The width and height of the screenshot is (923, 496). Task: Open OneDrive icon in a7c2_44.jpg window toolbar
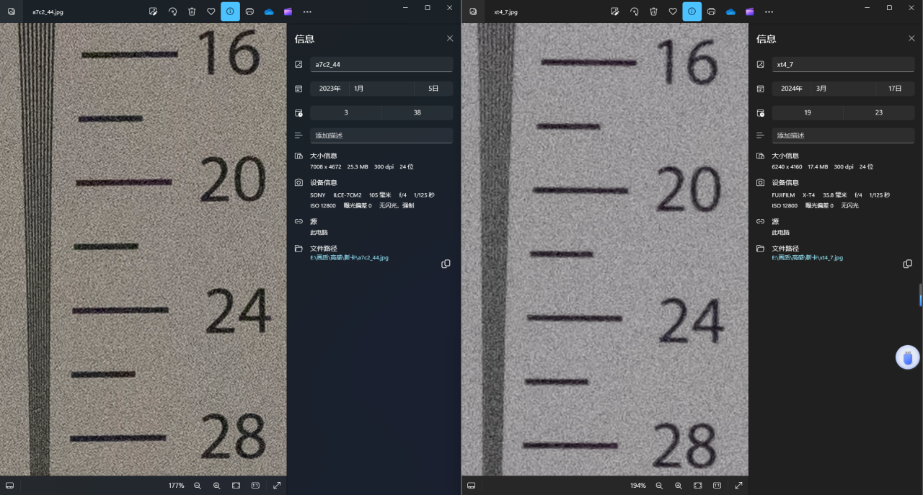(269, 11)
